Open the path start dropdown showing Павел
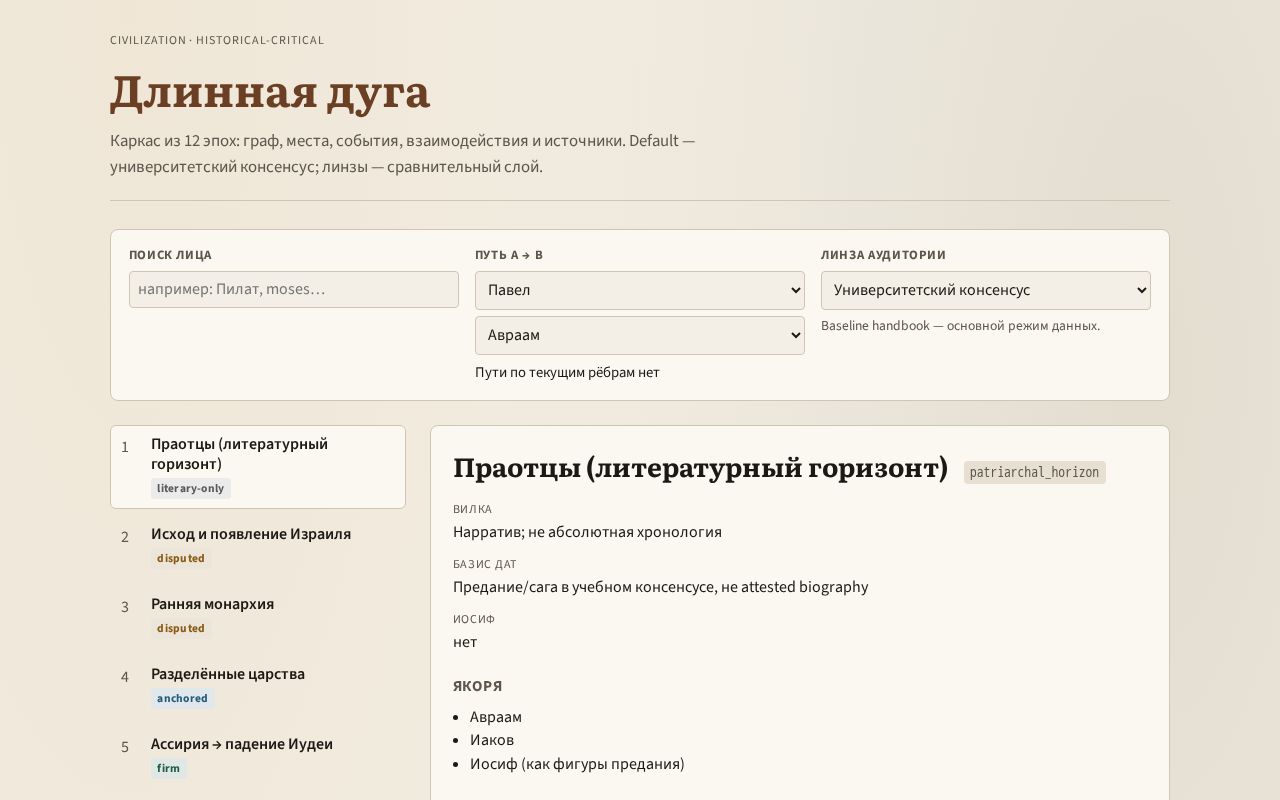The image size is (1280, 800). tap(640, 290)
